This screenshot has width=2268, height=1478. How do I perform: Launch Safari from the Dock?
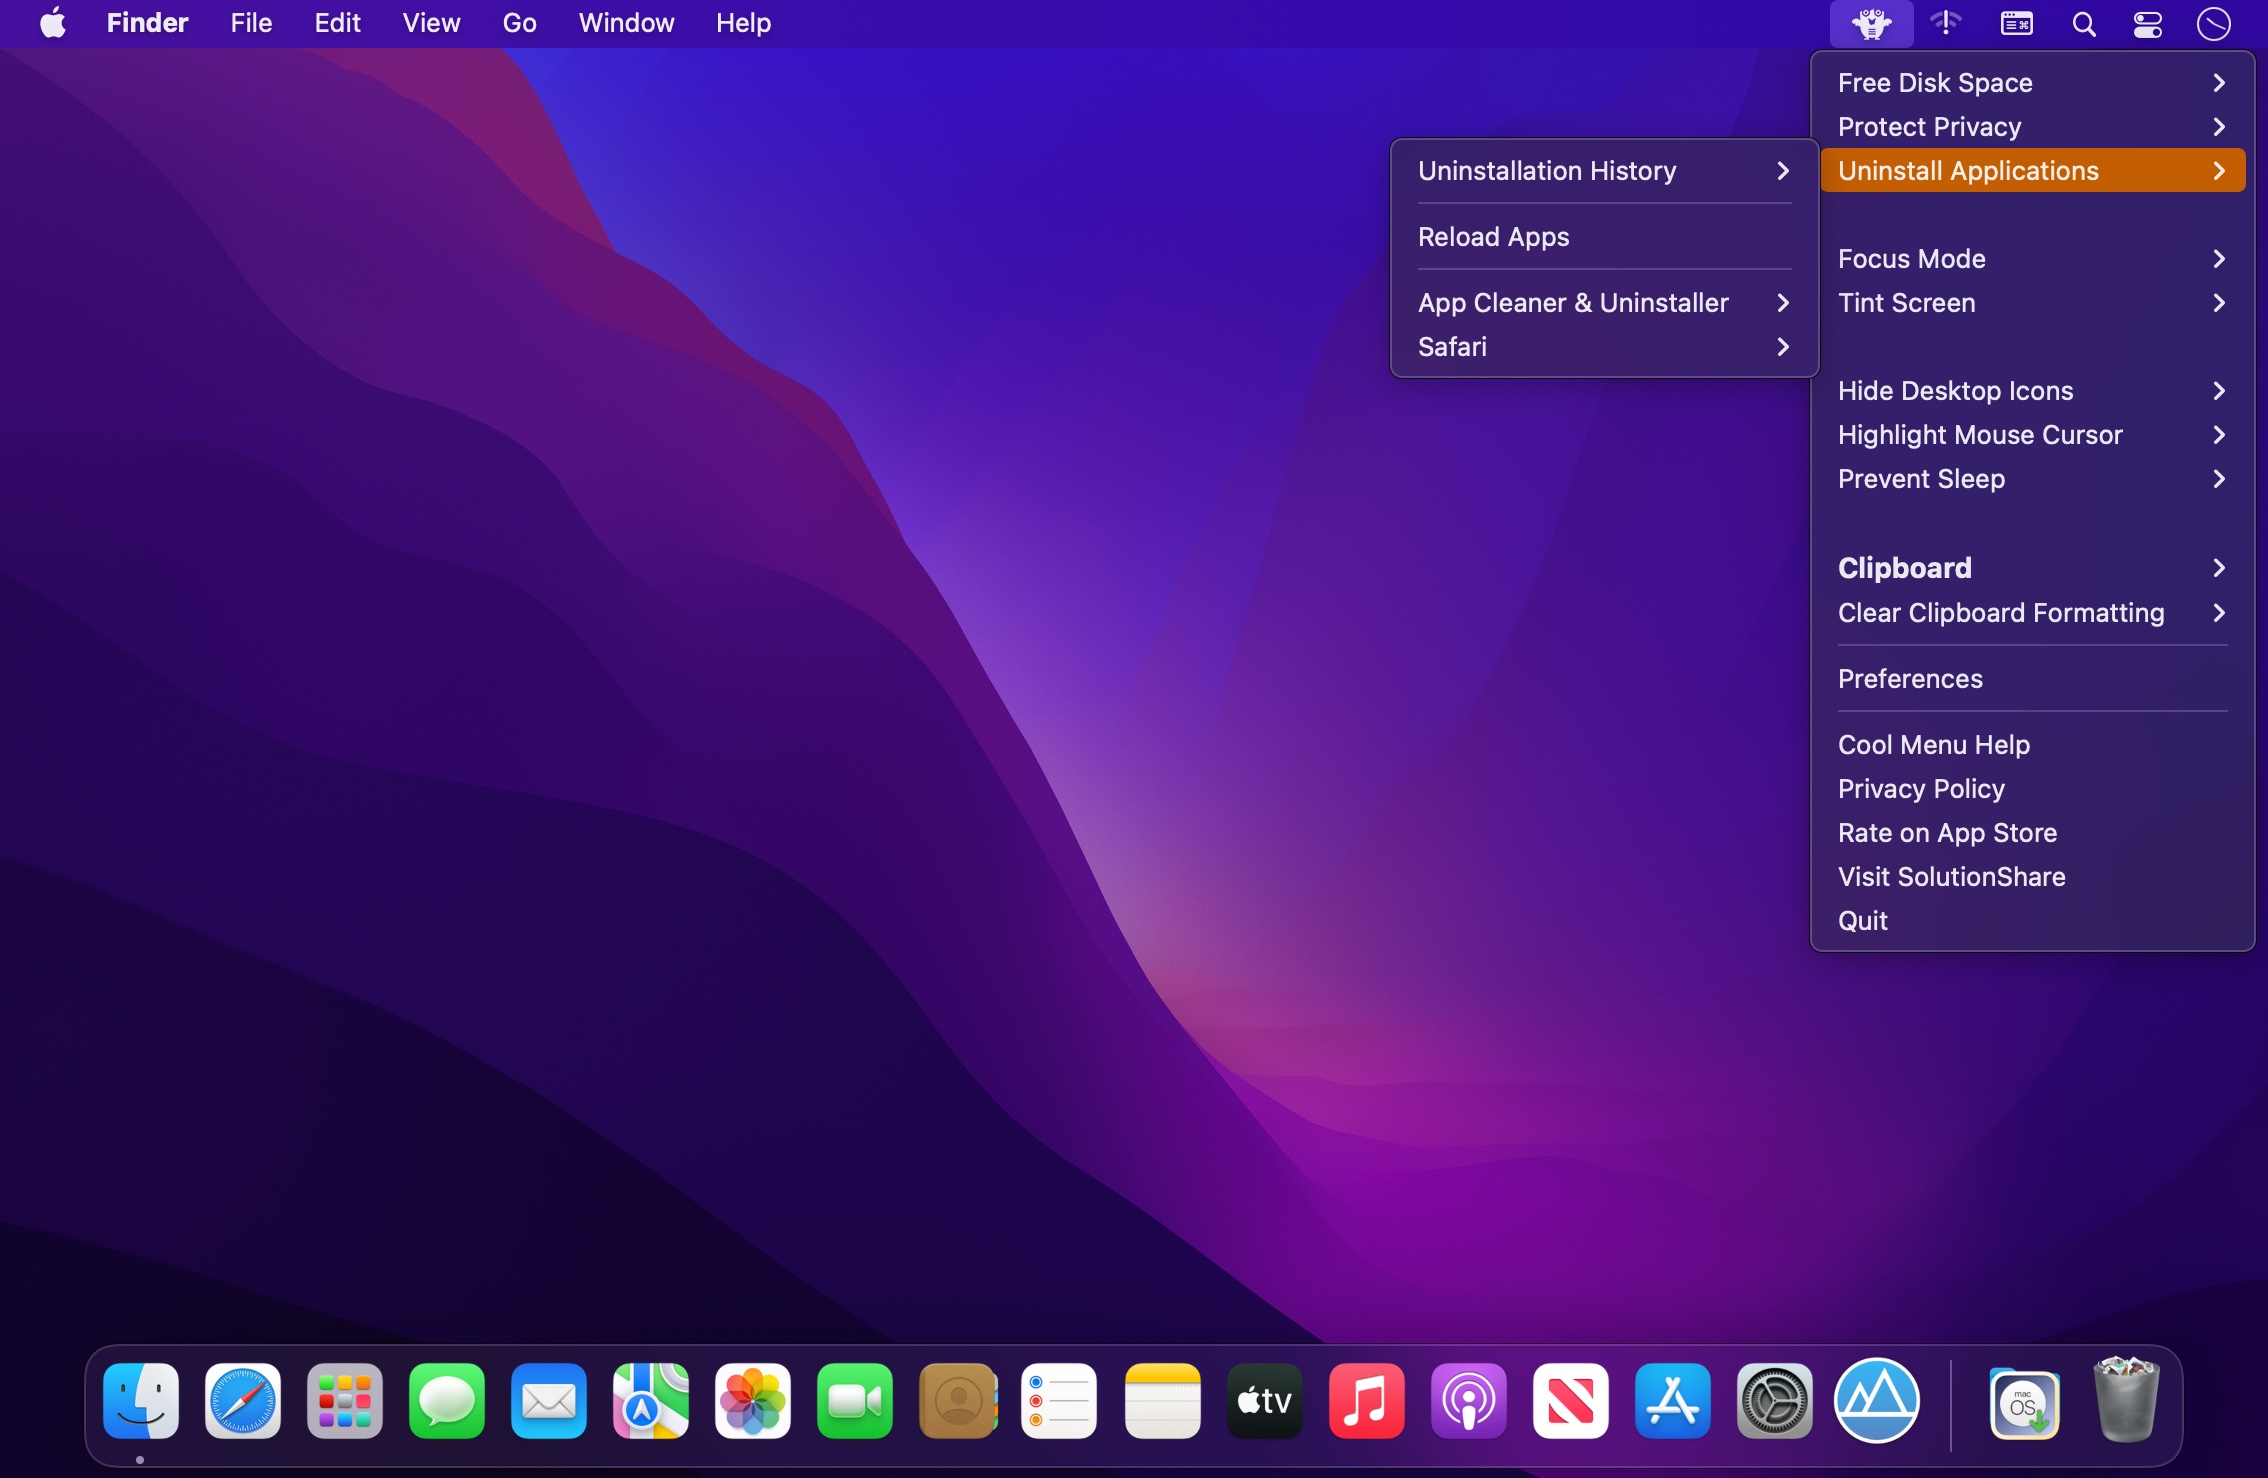pos(242,1401)
